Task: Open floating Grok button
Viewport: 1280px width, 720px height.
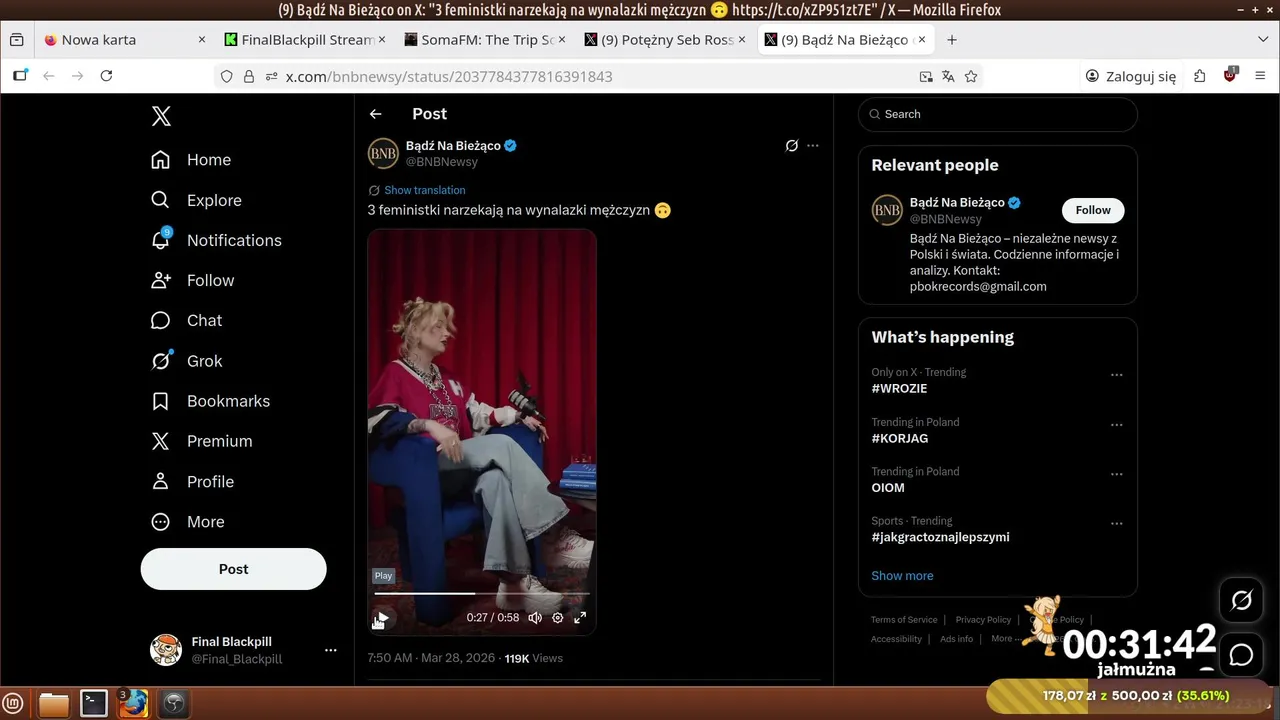Action: pos(1241,600)
